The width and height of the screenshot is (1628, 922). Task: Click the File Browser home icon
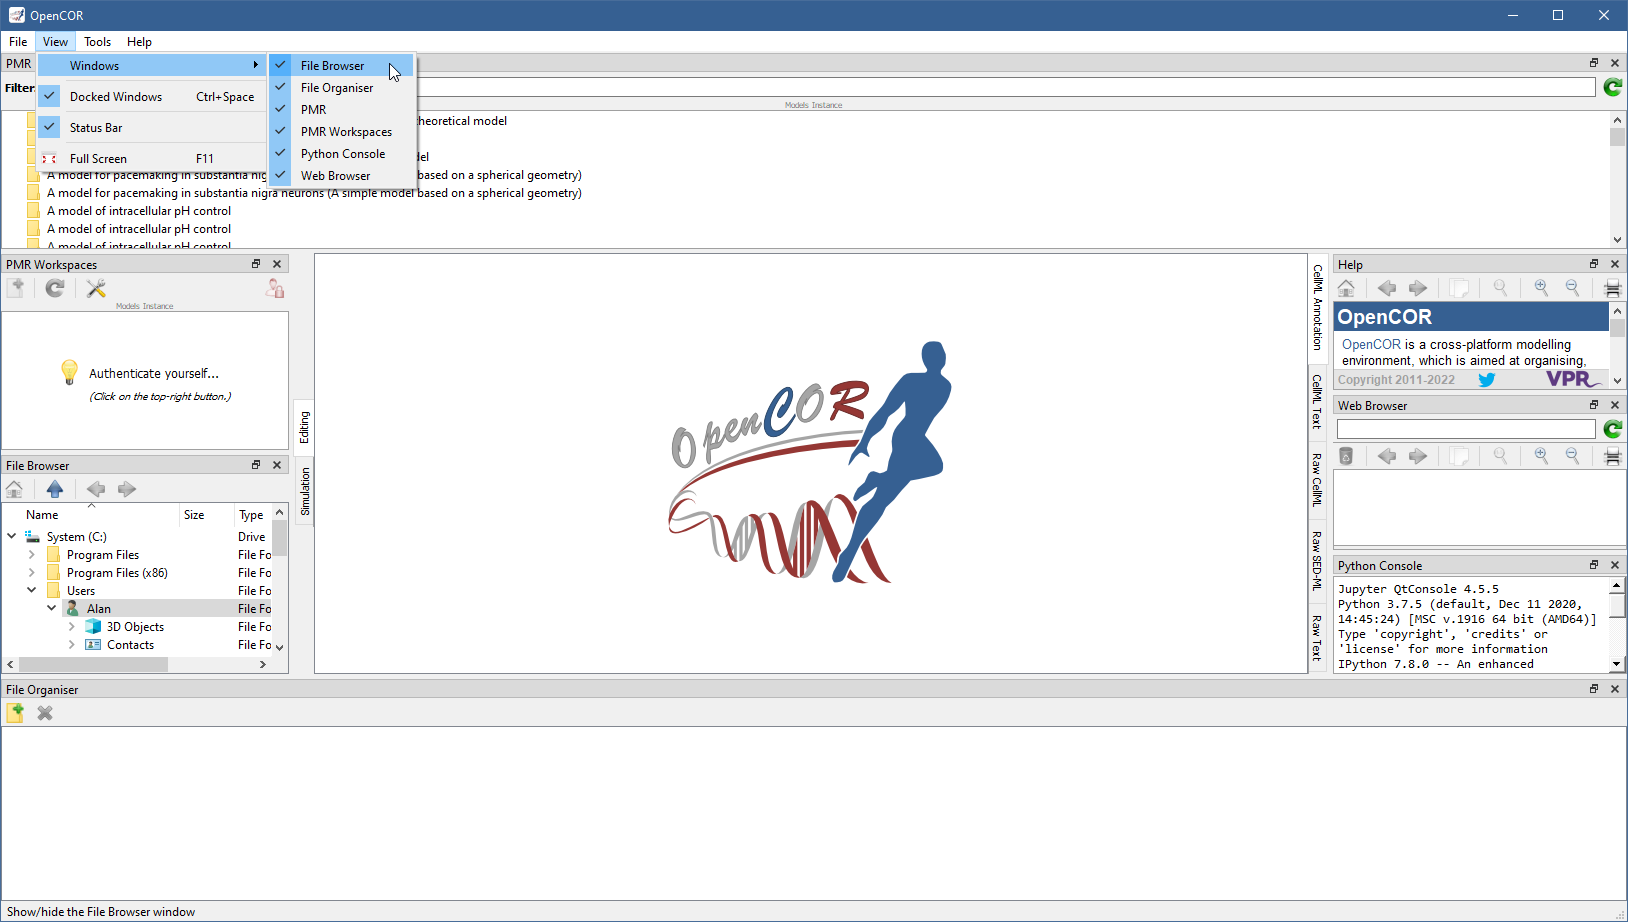click(15, 489)
